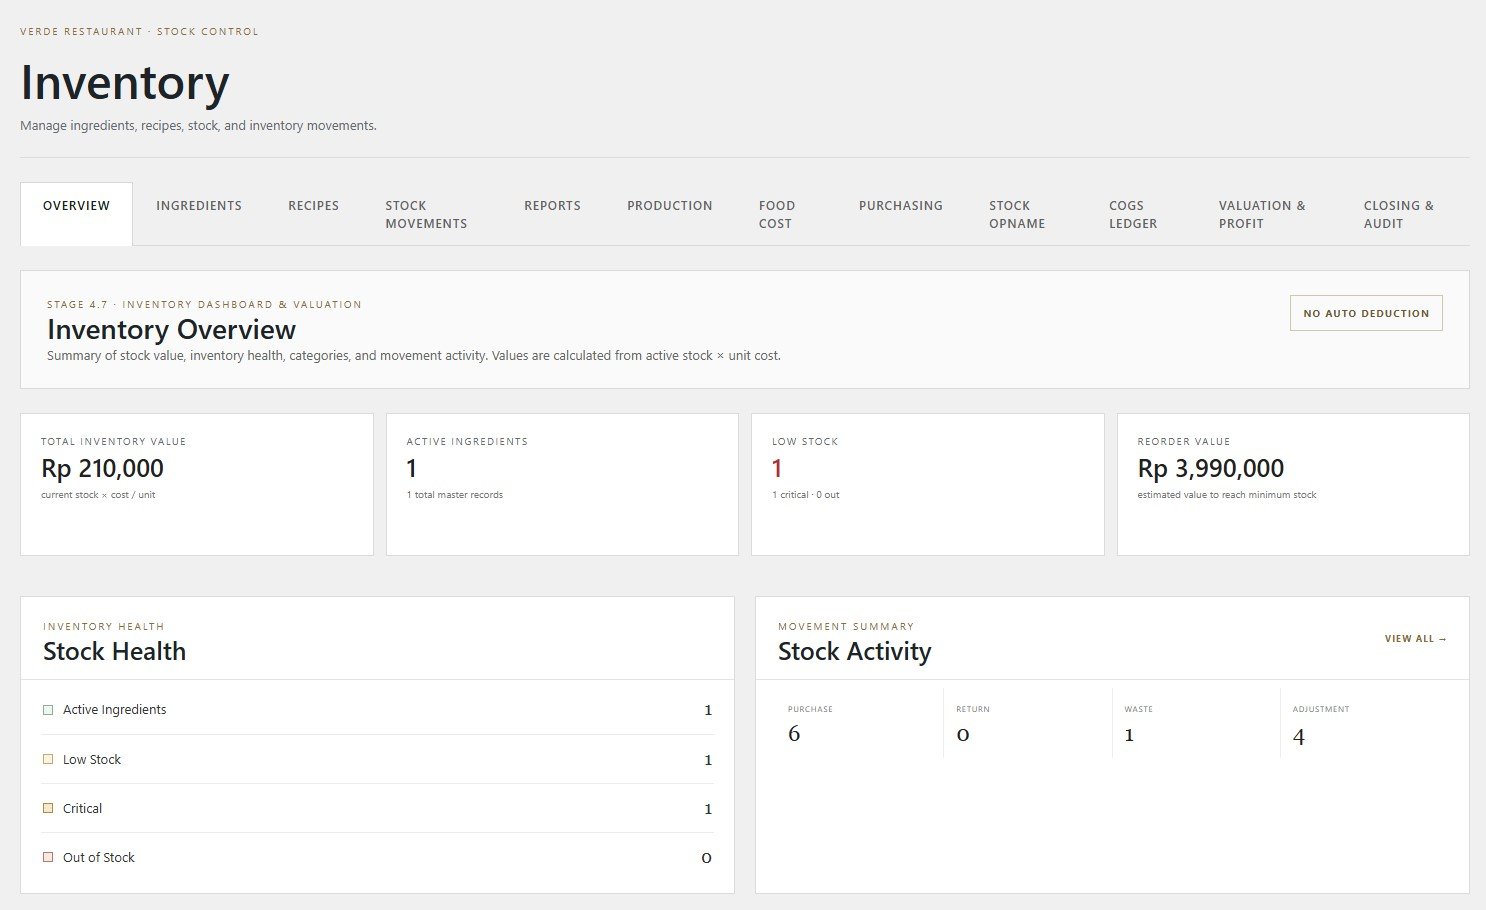Select the Valuation & Profit tab

pyautogui.click(x=1262, y=214)
